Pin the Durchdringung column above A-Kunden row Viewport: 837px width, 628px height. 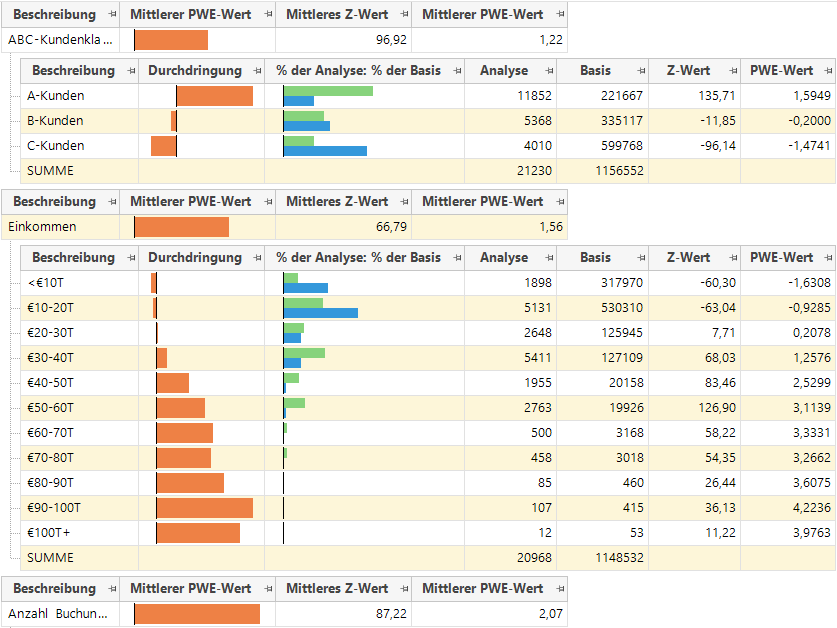pyautogui.click(x=258, y=71)
